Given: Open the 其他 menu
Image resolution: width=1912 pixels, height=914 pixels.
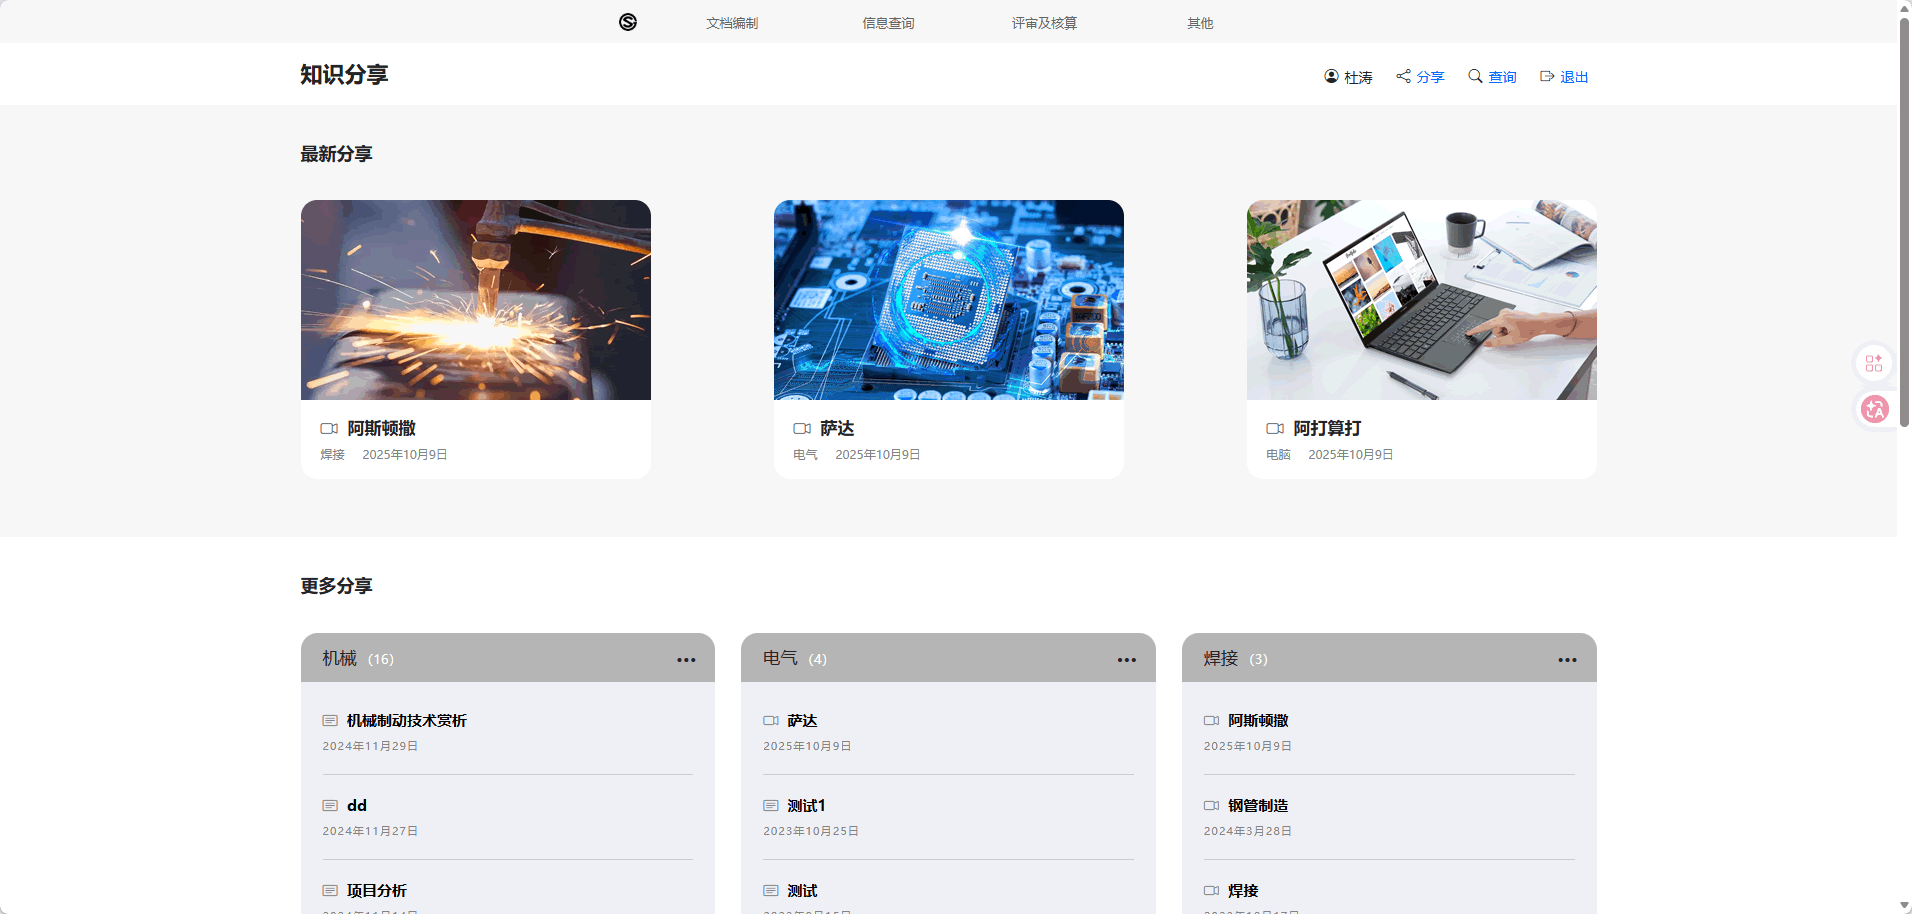Looking at the screenshot, I should (1200, 23).
